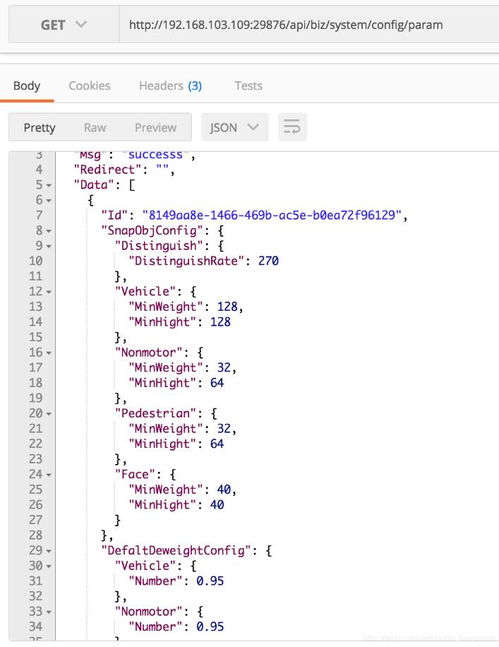This screenshot has height=647, width=499.
Task: Click the "Redirect" key on line 4
Action: click(108, 170)
